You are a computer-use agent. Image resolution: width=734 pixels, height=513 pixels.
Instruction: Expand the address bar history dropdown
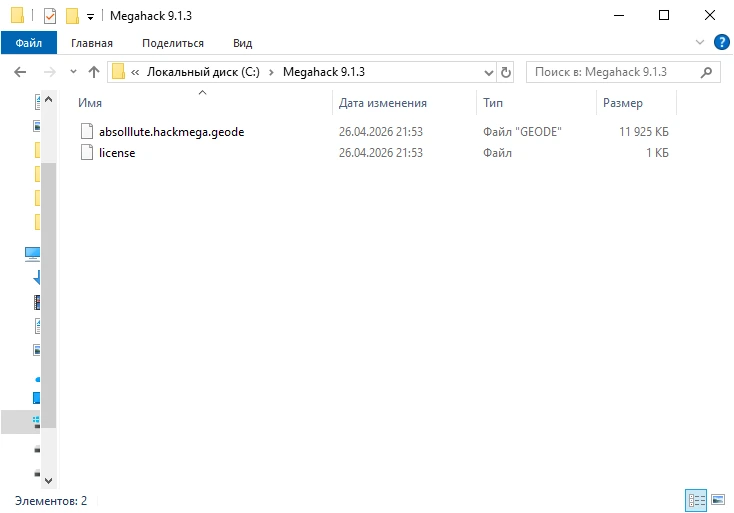(488, 73)
